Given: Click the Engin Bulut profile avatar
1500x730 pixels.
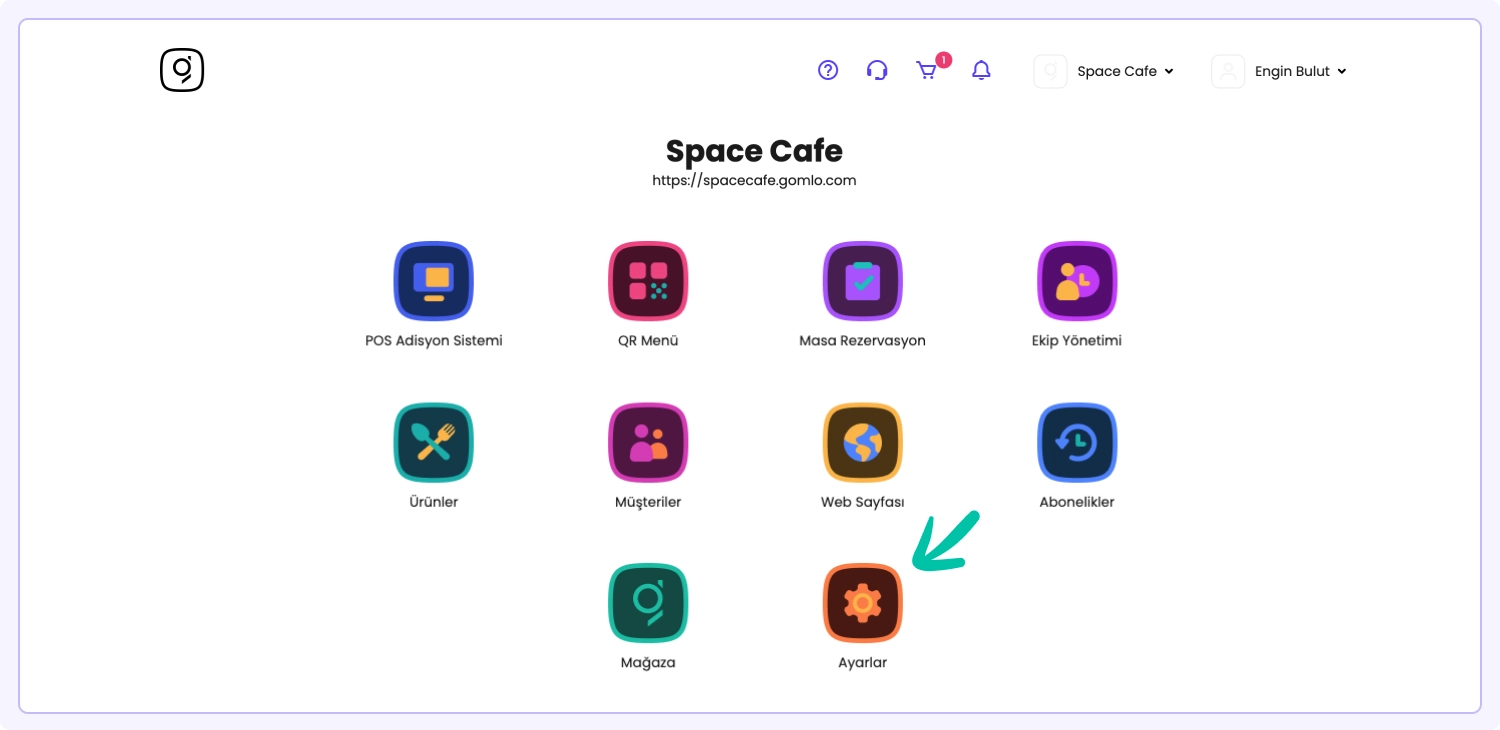Looking at the screenshot, I should click(1228, 71).
